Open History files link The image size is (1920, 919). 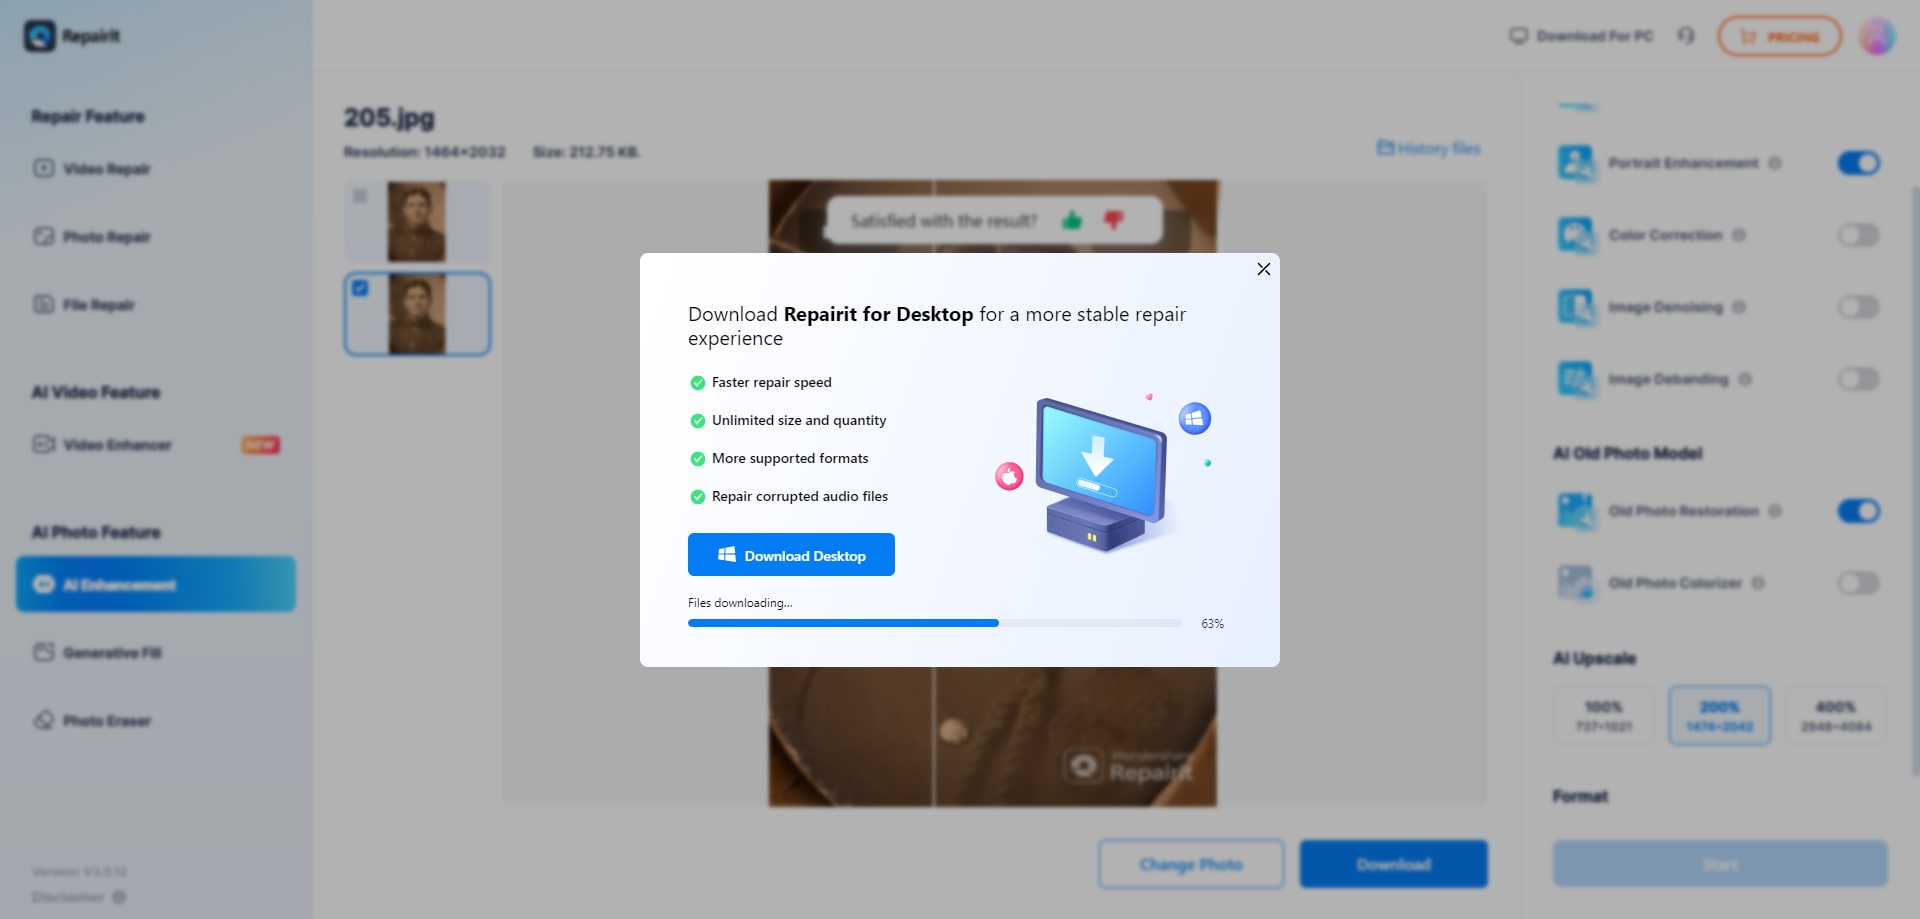pos(1428,148)
